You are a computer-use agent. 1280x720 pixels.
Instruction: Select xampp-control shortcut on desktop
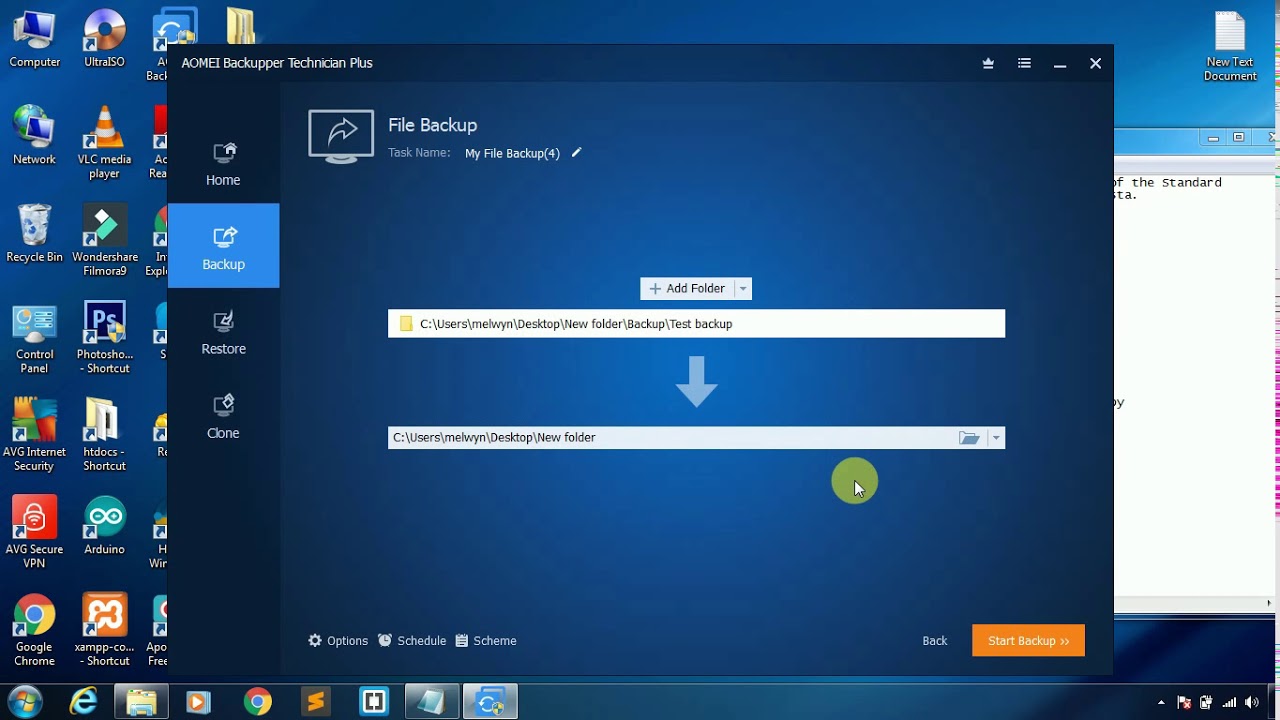[x=104, y=630]
